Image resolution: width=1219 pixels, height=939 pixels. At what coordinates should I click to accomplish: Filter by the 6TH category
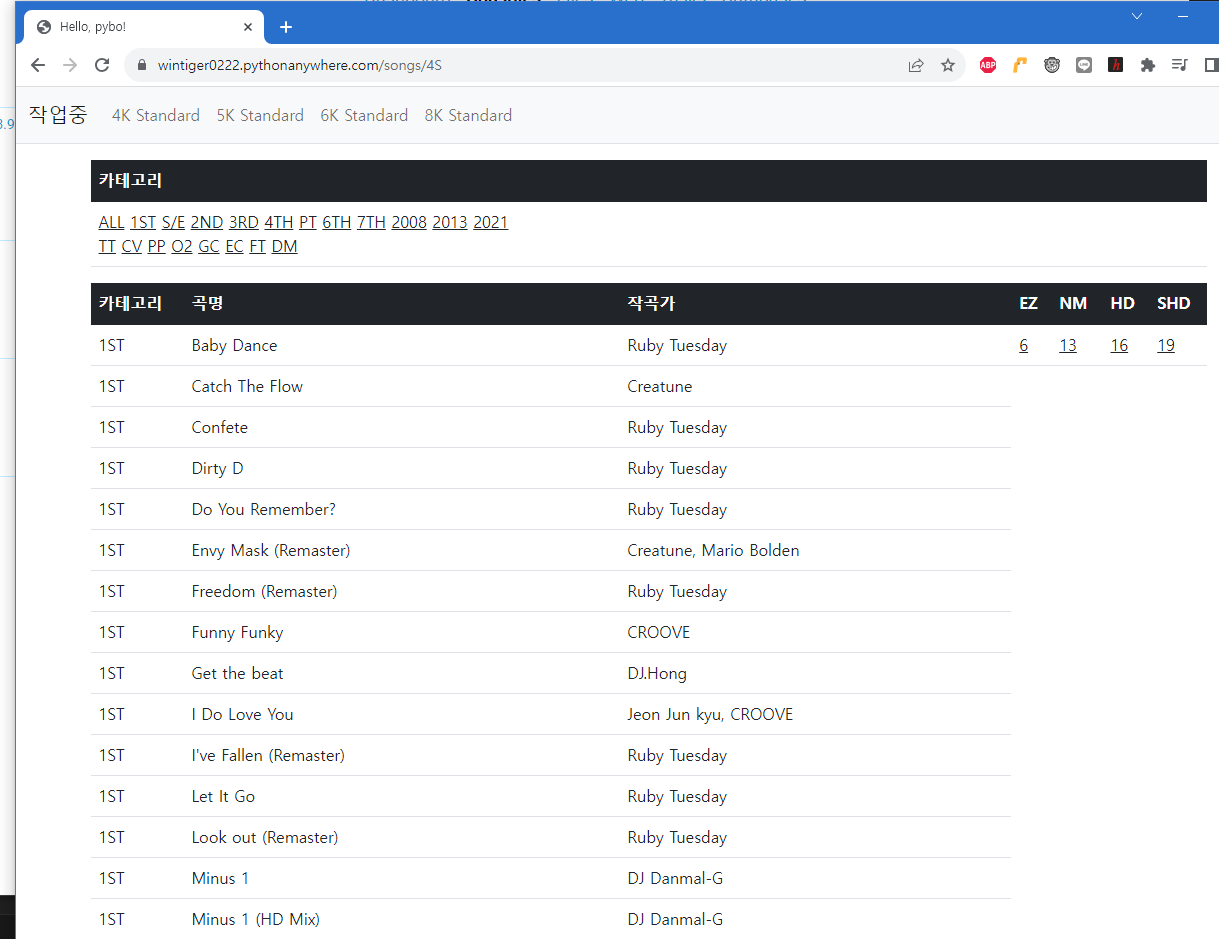[x=337, y=222]
